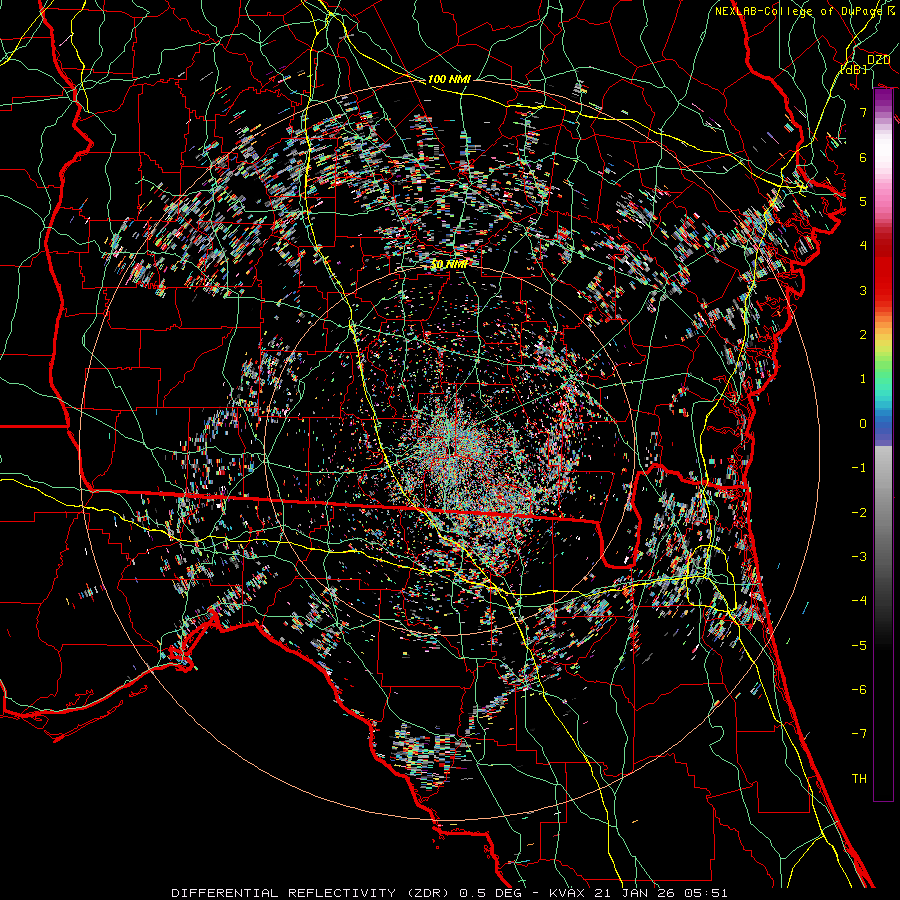Click the "TH" threshold label on scale
This screenshot has width=900, height=900.
tap(859, 779)
